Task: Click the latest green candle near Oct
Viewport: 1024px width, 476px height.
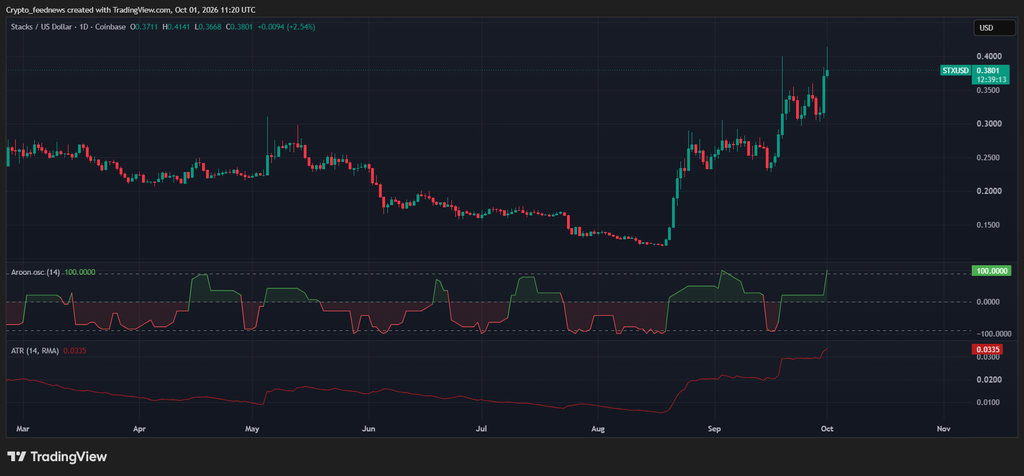Action: click(827, 72)
